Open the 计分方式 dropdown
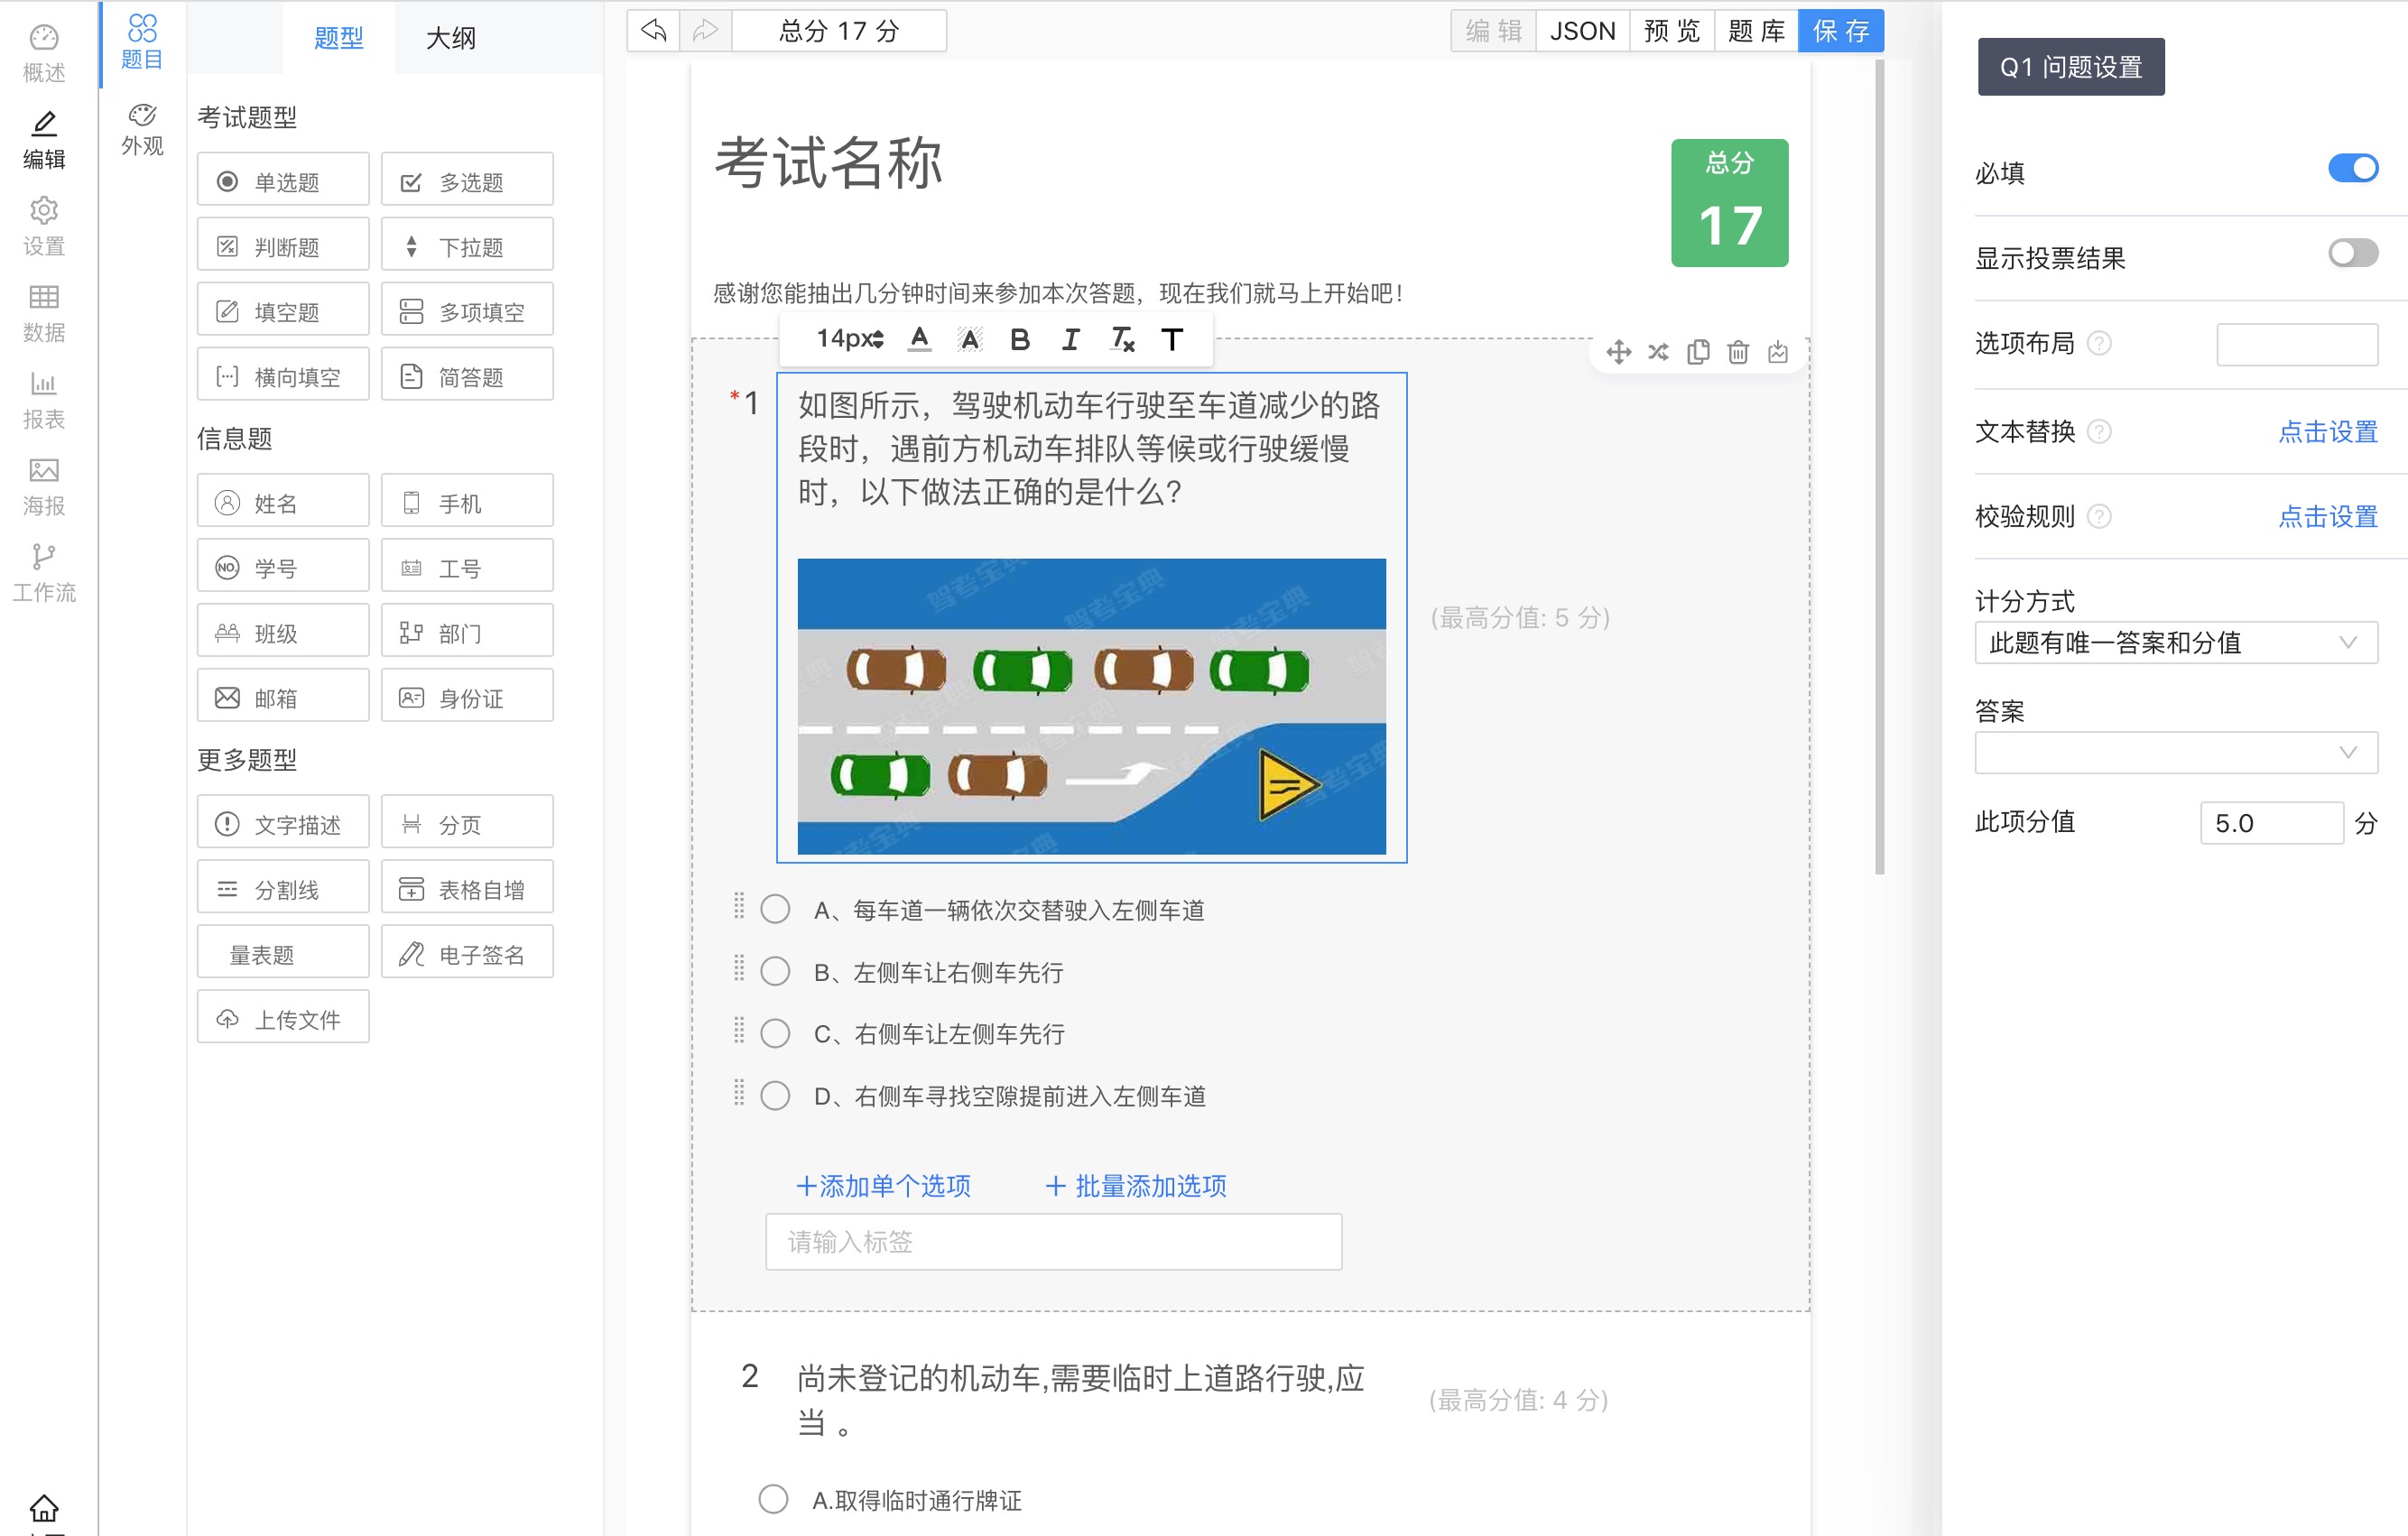Viewport: 2408px width, 1536px height. pos(2176,642)
